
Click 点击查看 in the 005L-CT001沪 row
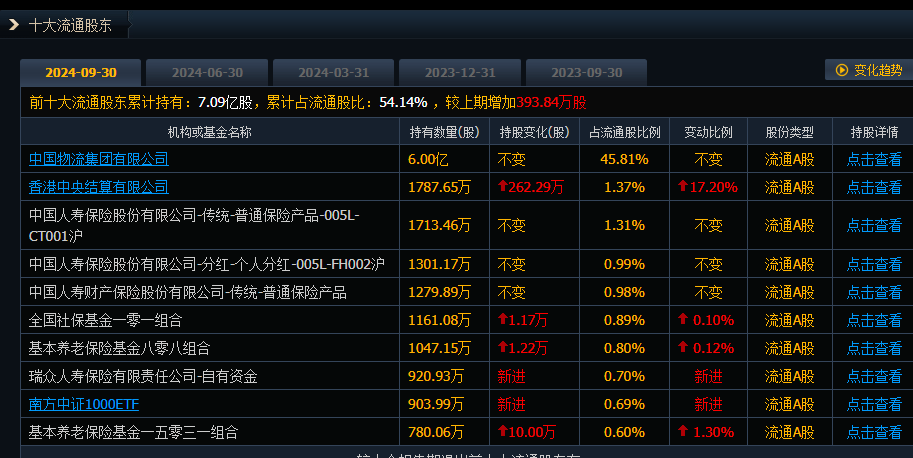(x=874, y=225)
